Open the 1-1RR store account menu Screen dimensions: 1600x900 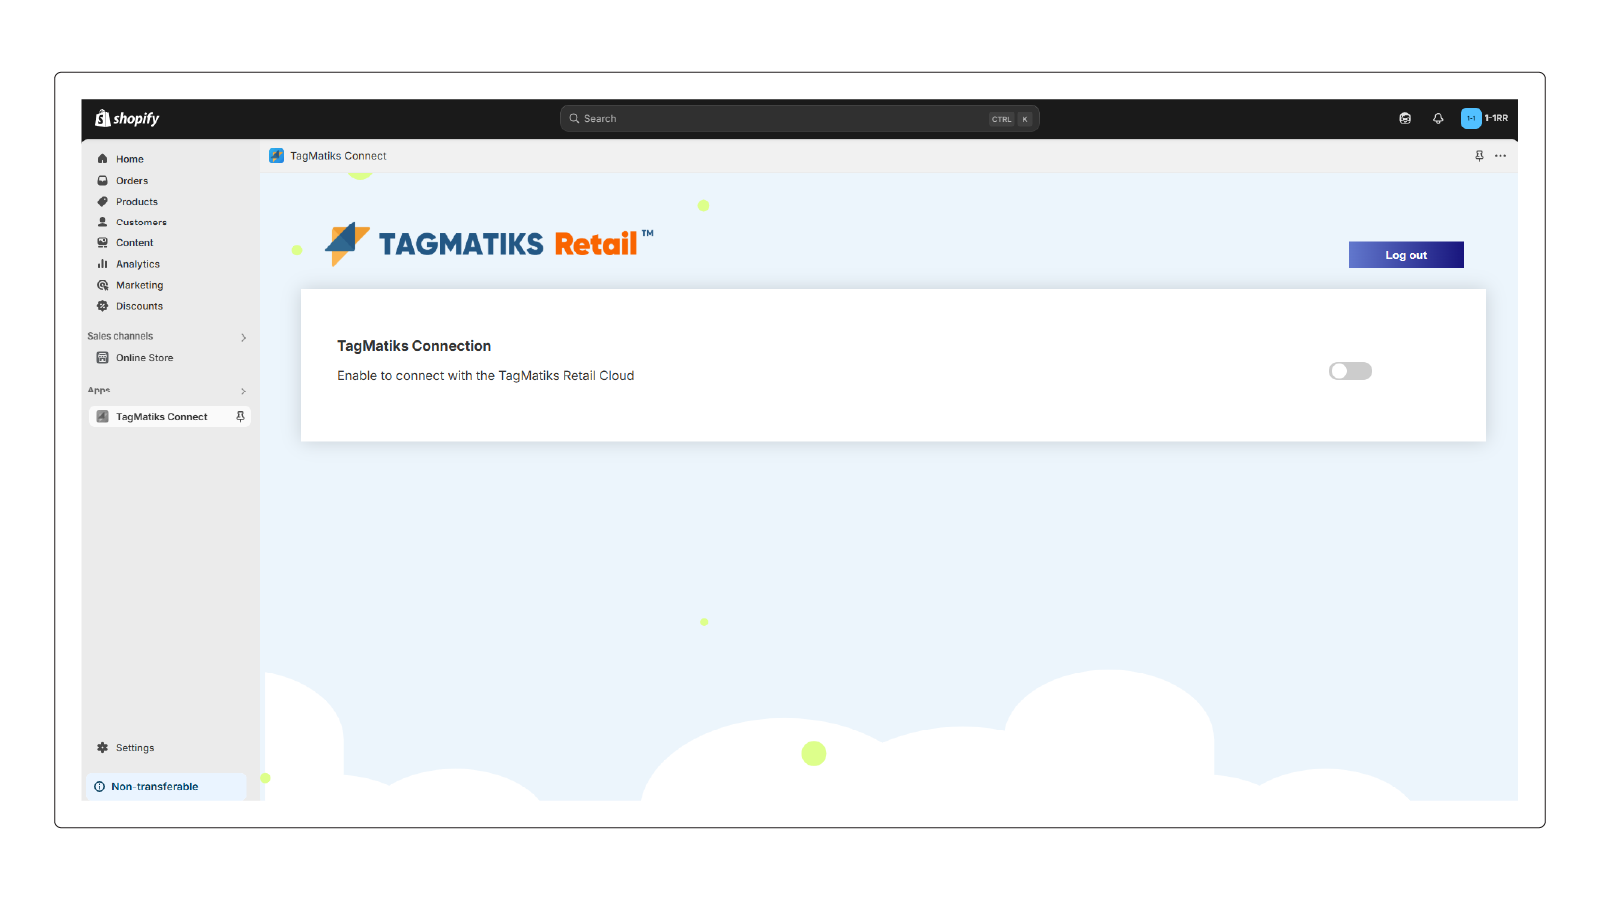tap(1485, 118)
